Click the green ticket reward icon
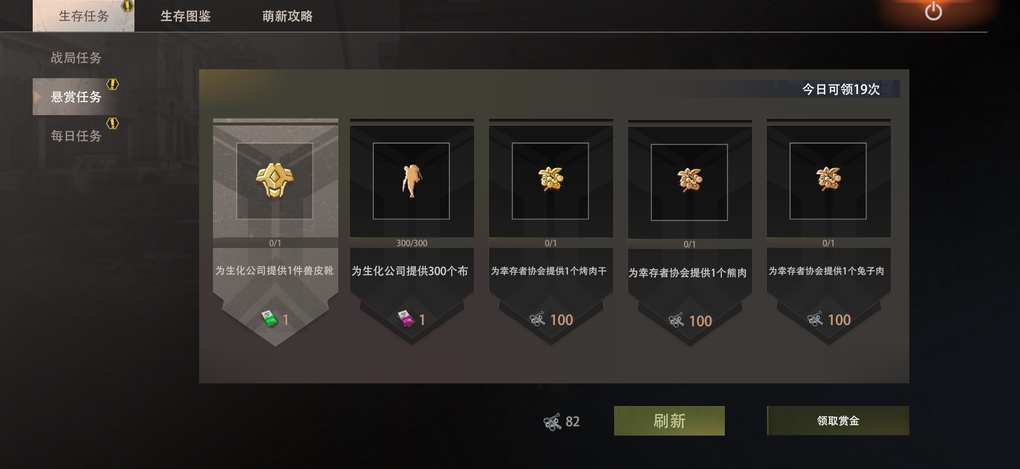This screenshot has height=469, width=1020. 269,319
